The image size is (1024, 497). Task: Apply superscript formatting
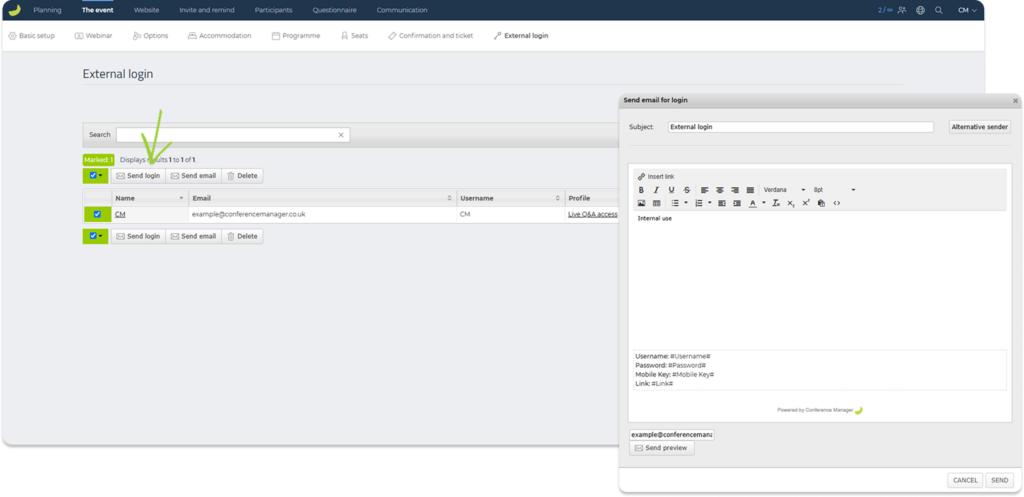coord(806,203)
